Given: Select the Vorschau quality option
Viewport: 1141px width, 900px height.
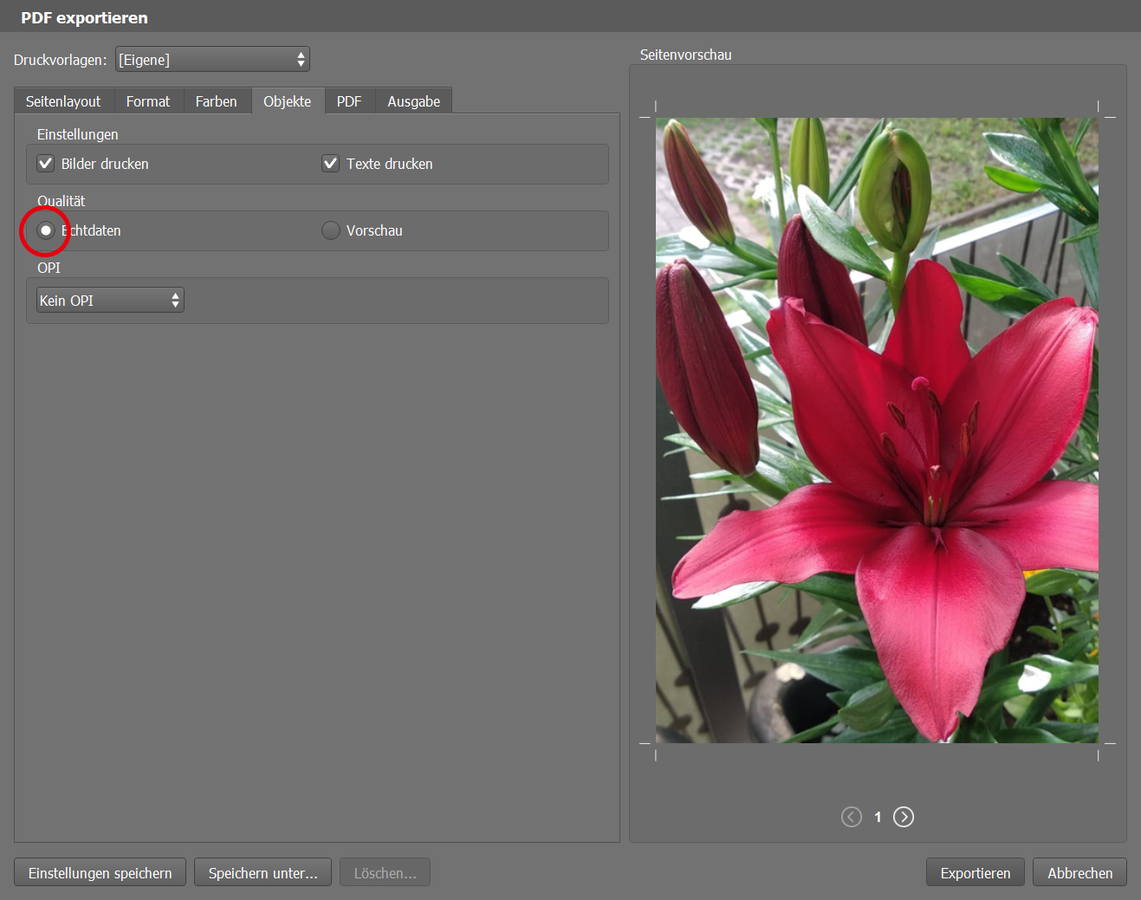Looking at the screenshot, I should 330,231.
